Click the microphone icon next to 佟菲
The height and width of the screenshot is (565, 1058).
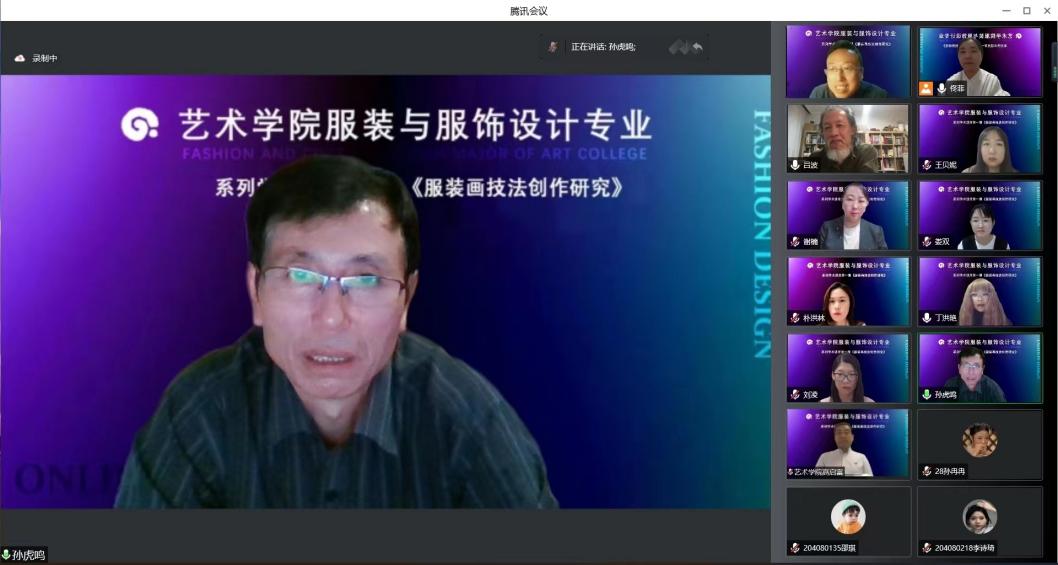[x=942, y=88]
